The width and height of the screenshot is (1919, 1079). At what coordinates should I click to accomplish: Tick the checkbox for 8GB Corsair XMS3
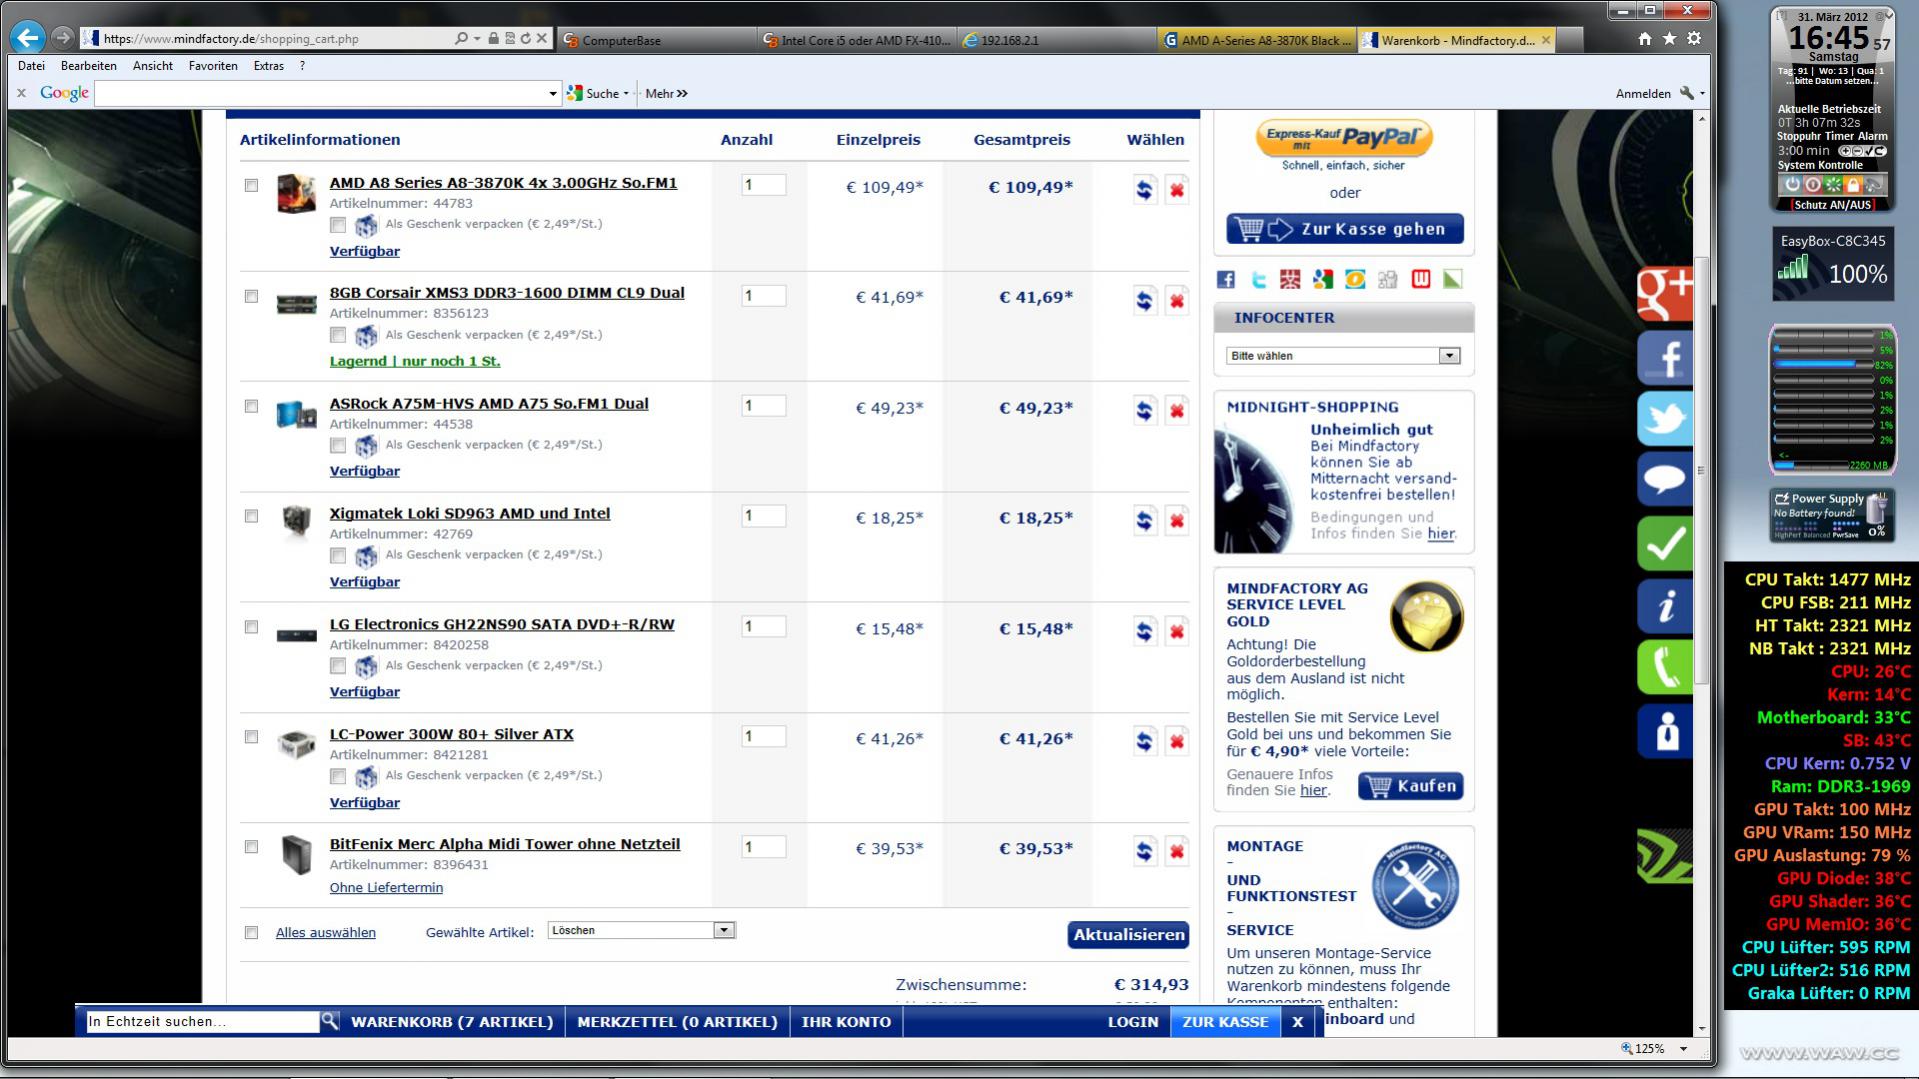[251, 296]
